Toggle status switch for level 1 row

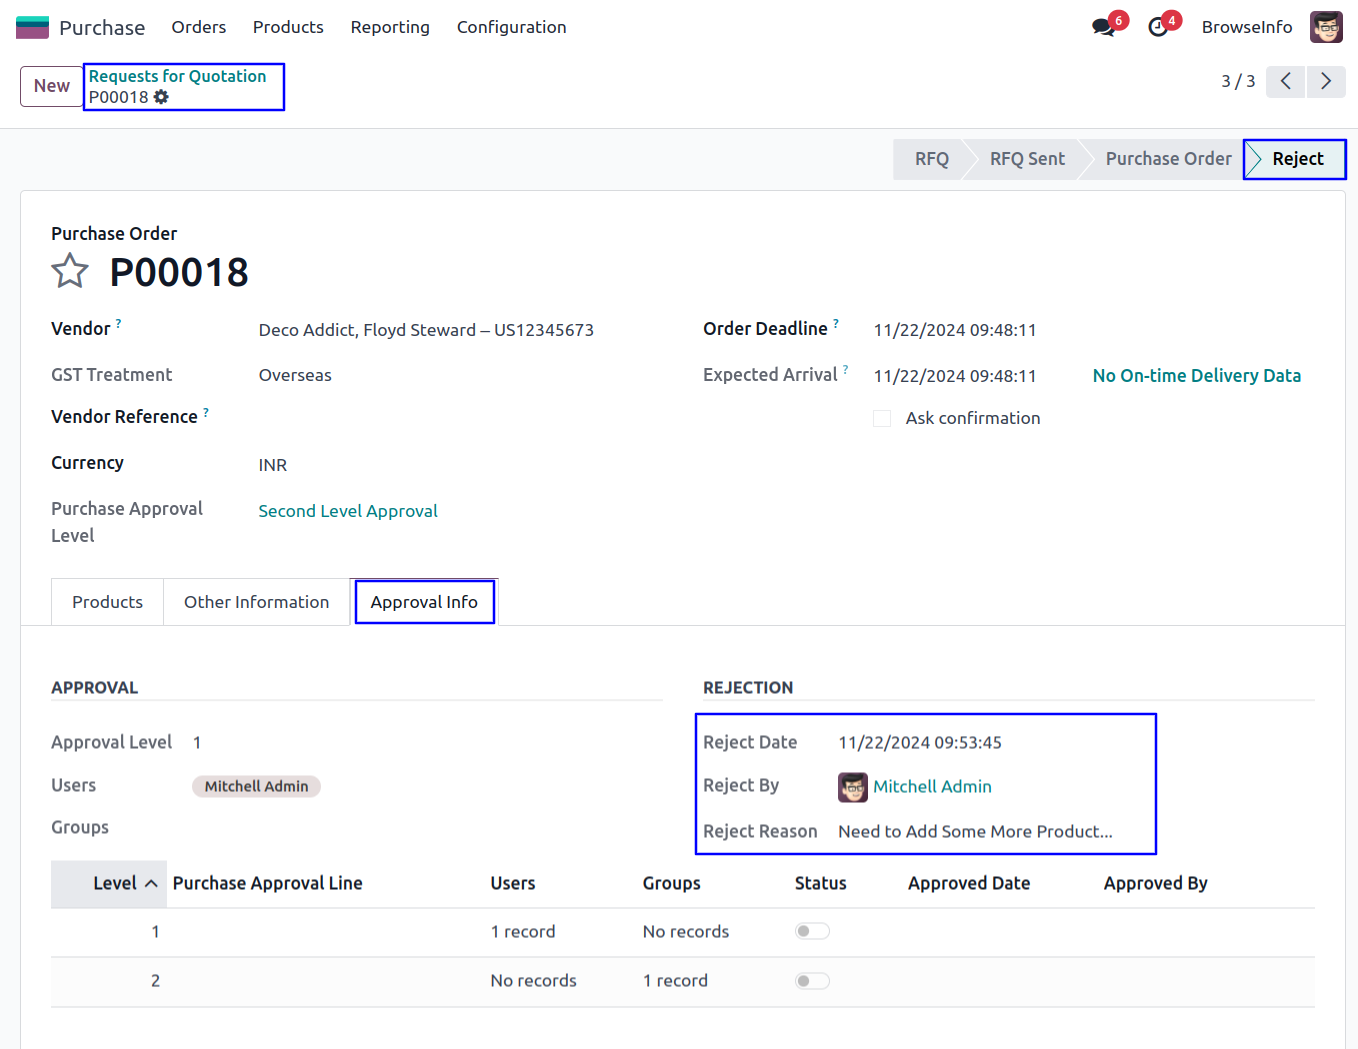[x=812, y=931]
